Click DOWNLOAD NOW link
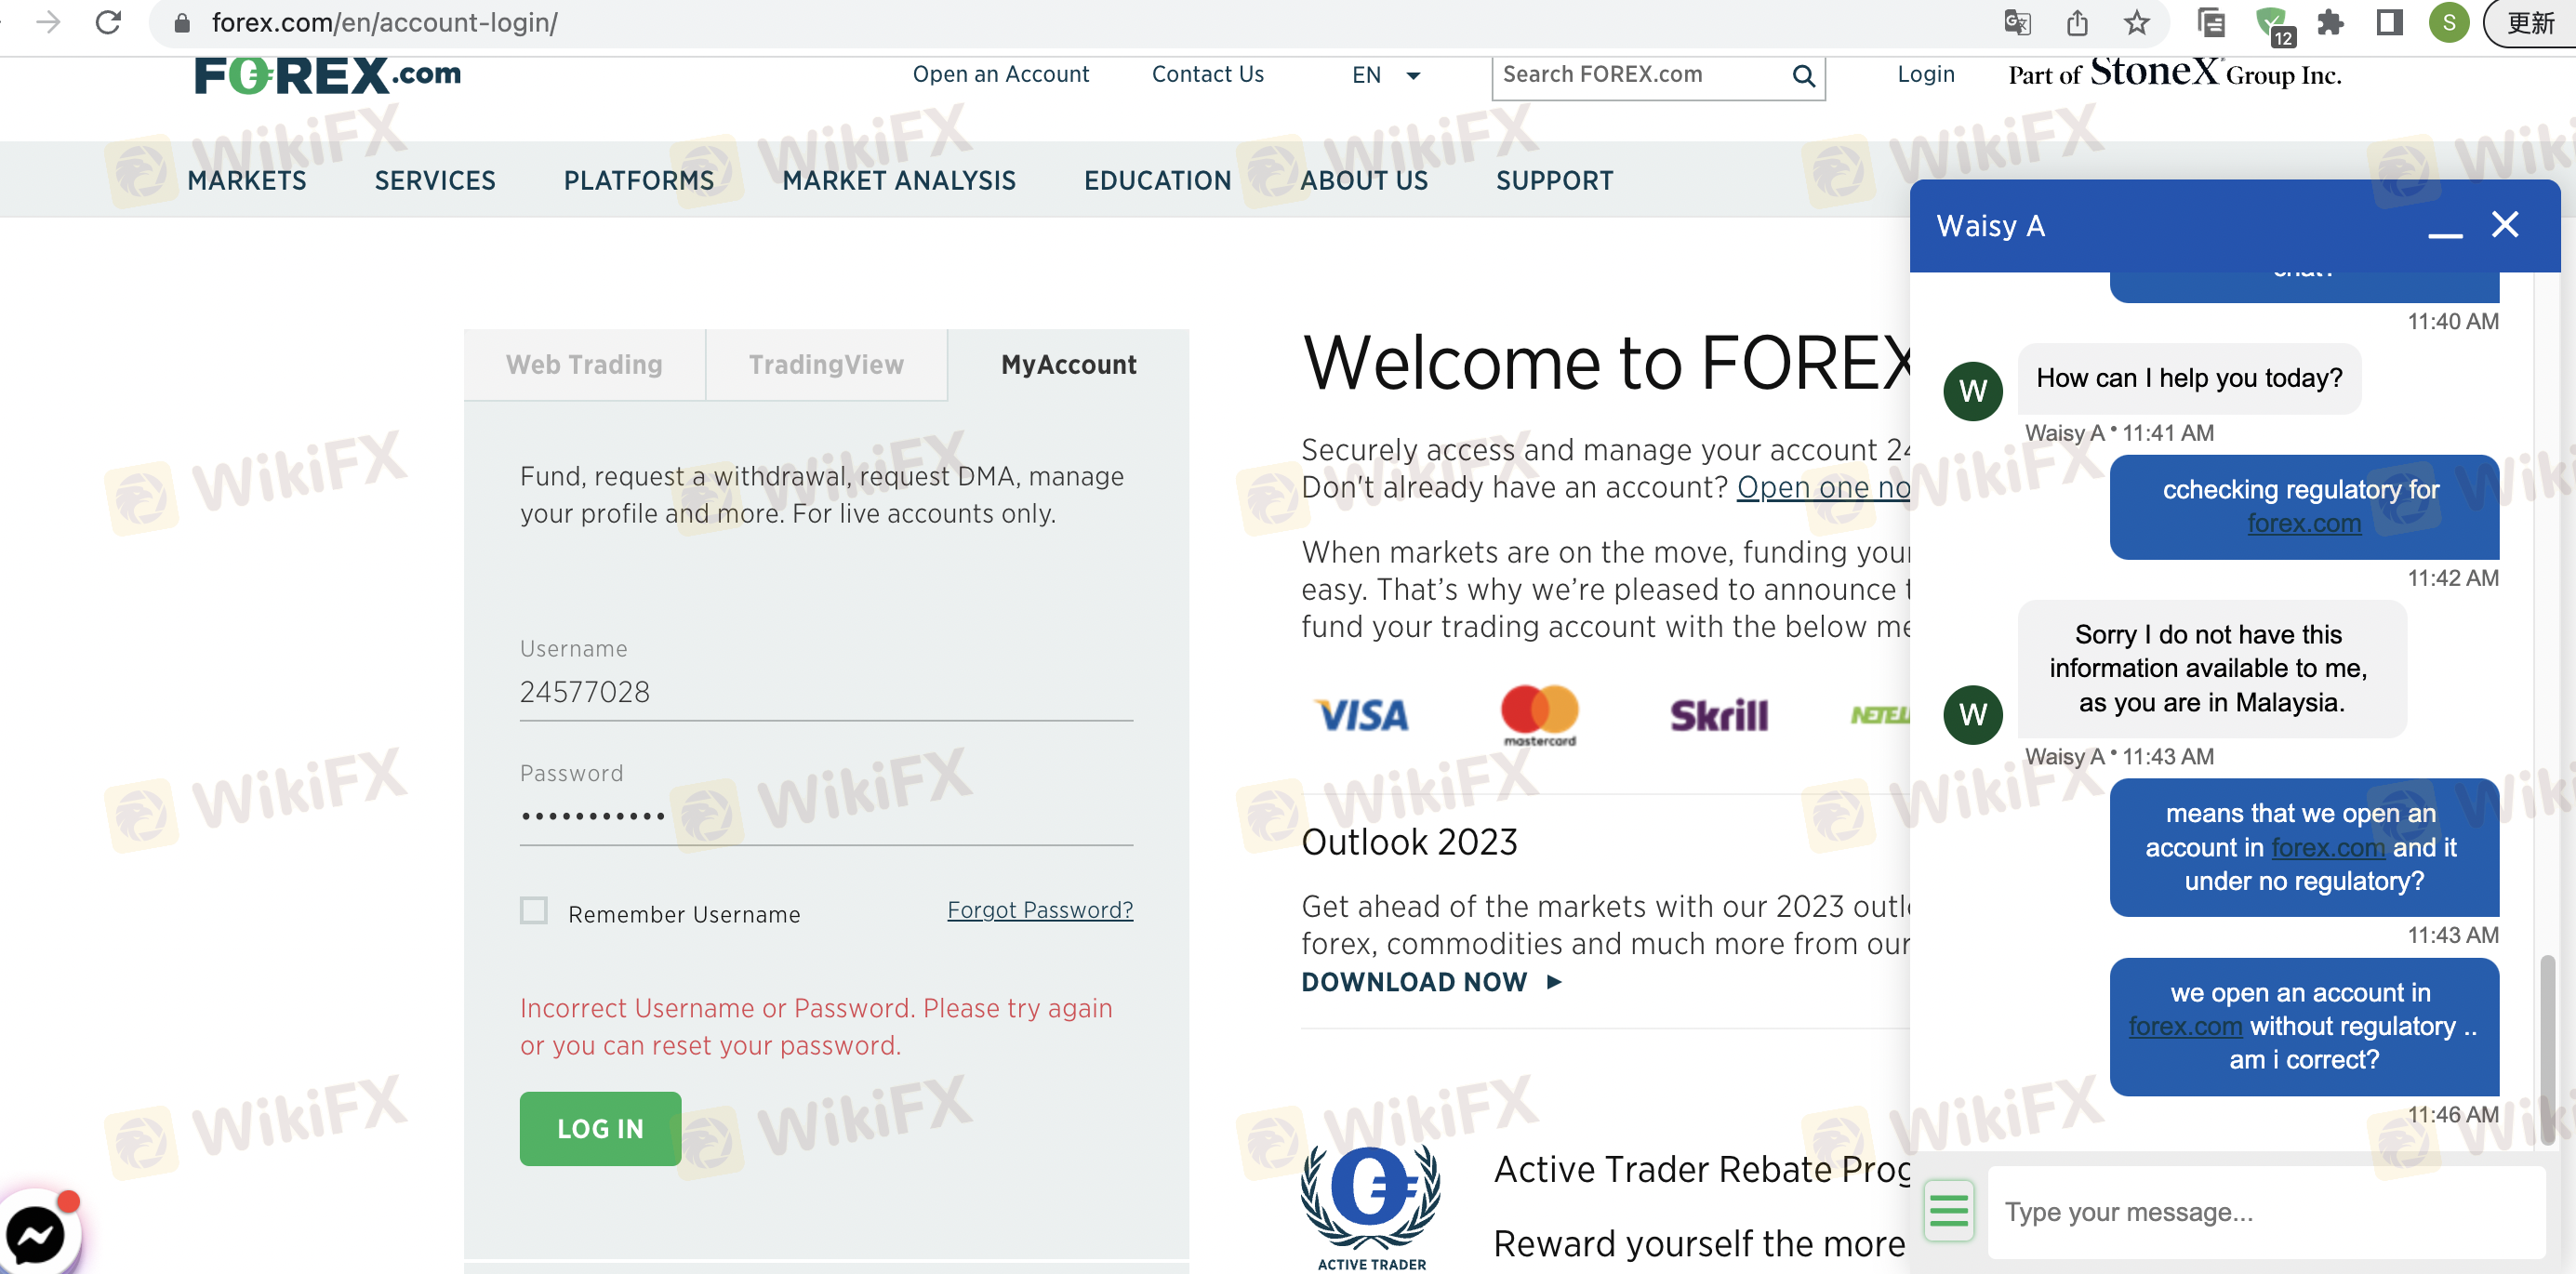The width and height of the screenshot is (2576, 1274). (1431, 982)
